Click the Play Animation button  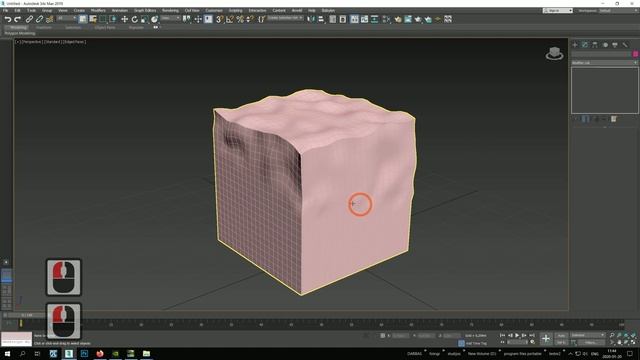517,336
